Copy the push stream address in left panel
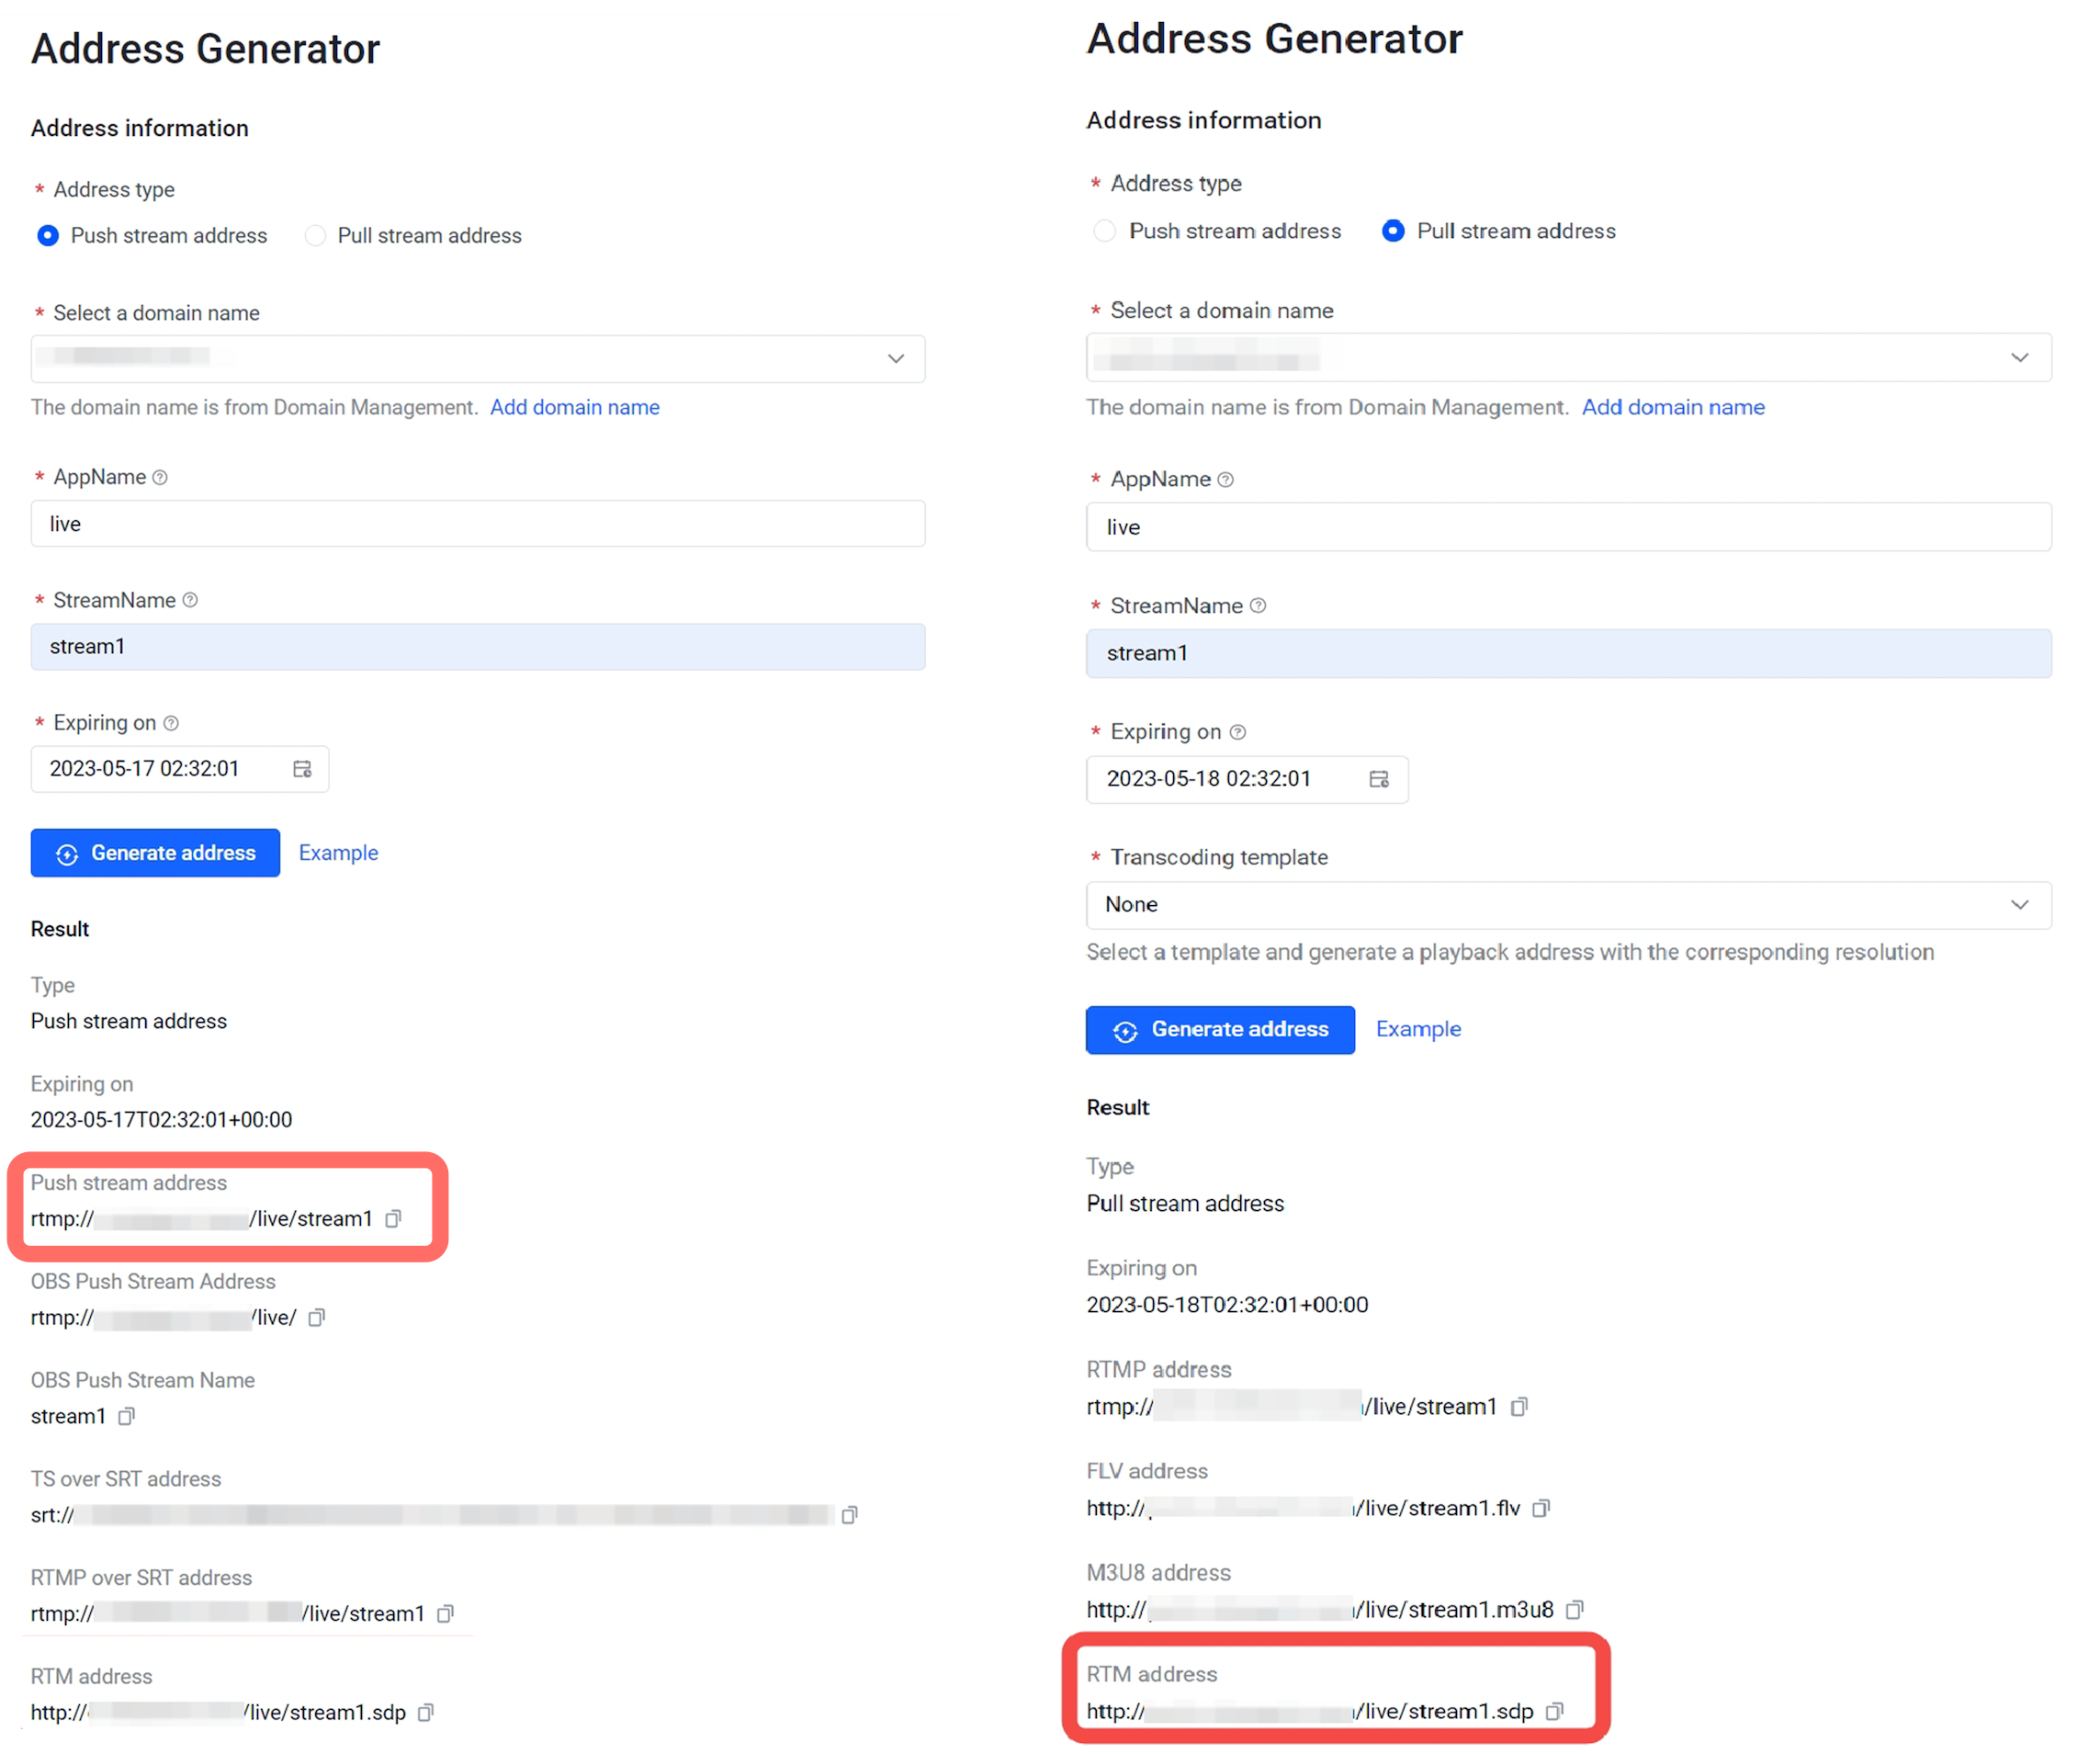Viewport: 2100px width, 1754px height. (x=393, y=1218)
